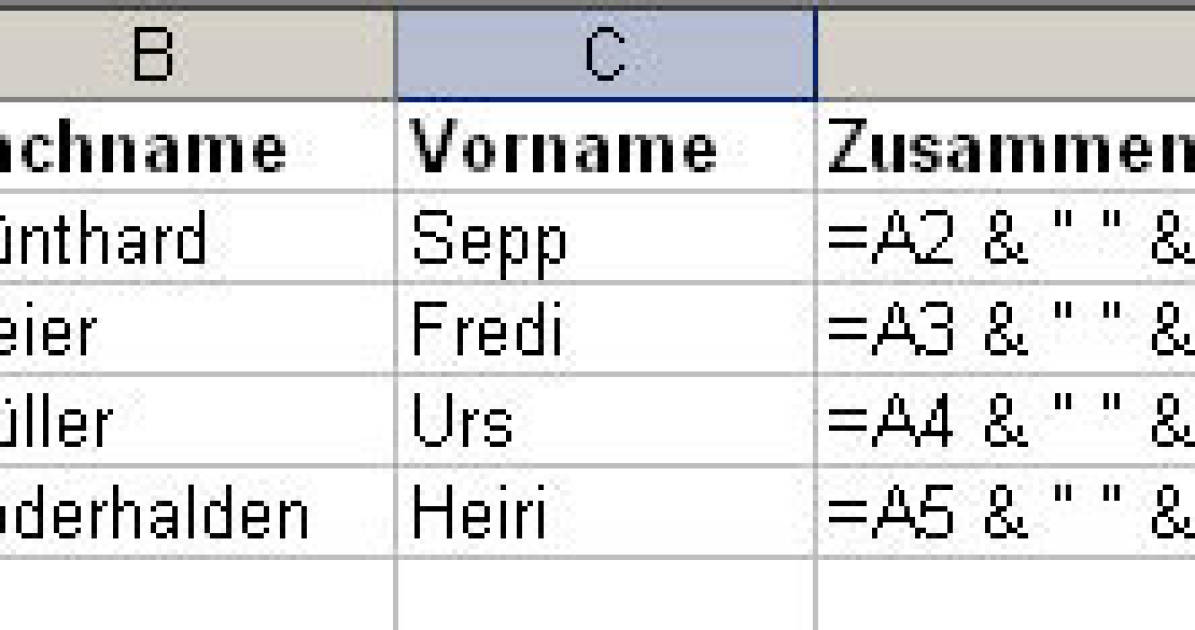Select the surname cell ending in 'ller'
The image size is (1195, 630).
tap(197, 420)
